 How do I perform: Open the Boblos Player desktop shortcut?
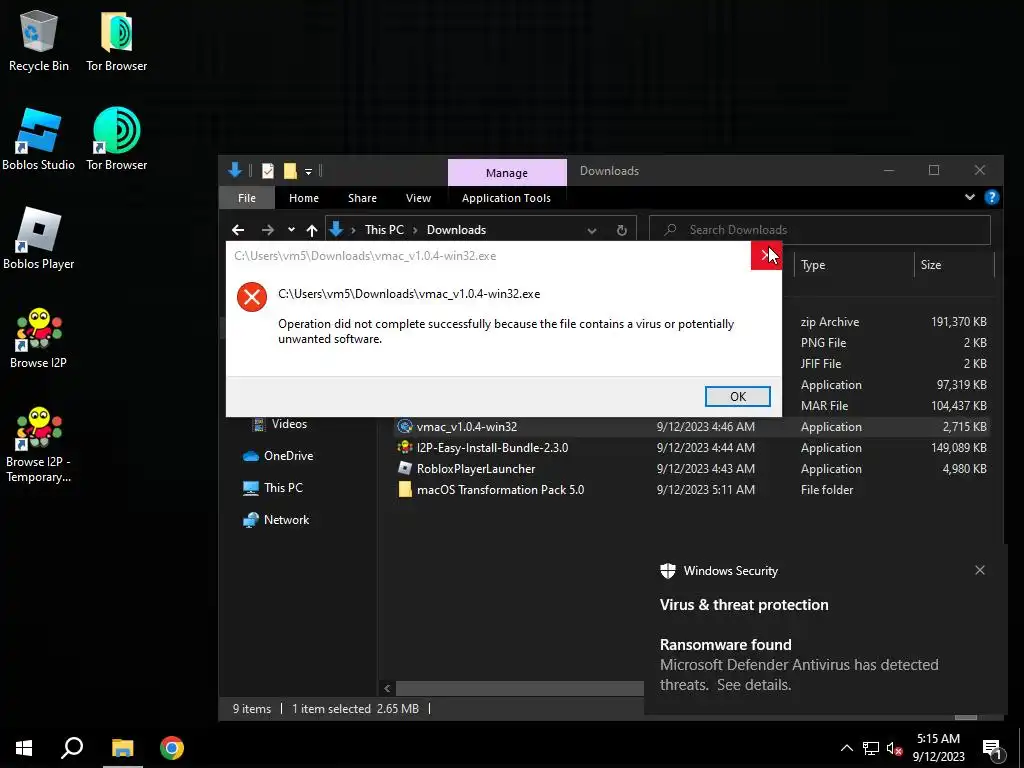tap(39, 238)
